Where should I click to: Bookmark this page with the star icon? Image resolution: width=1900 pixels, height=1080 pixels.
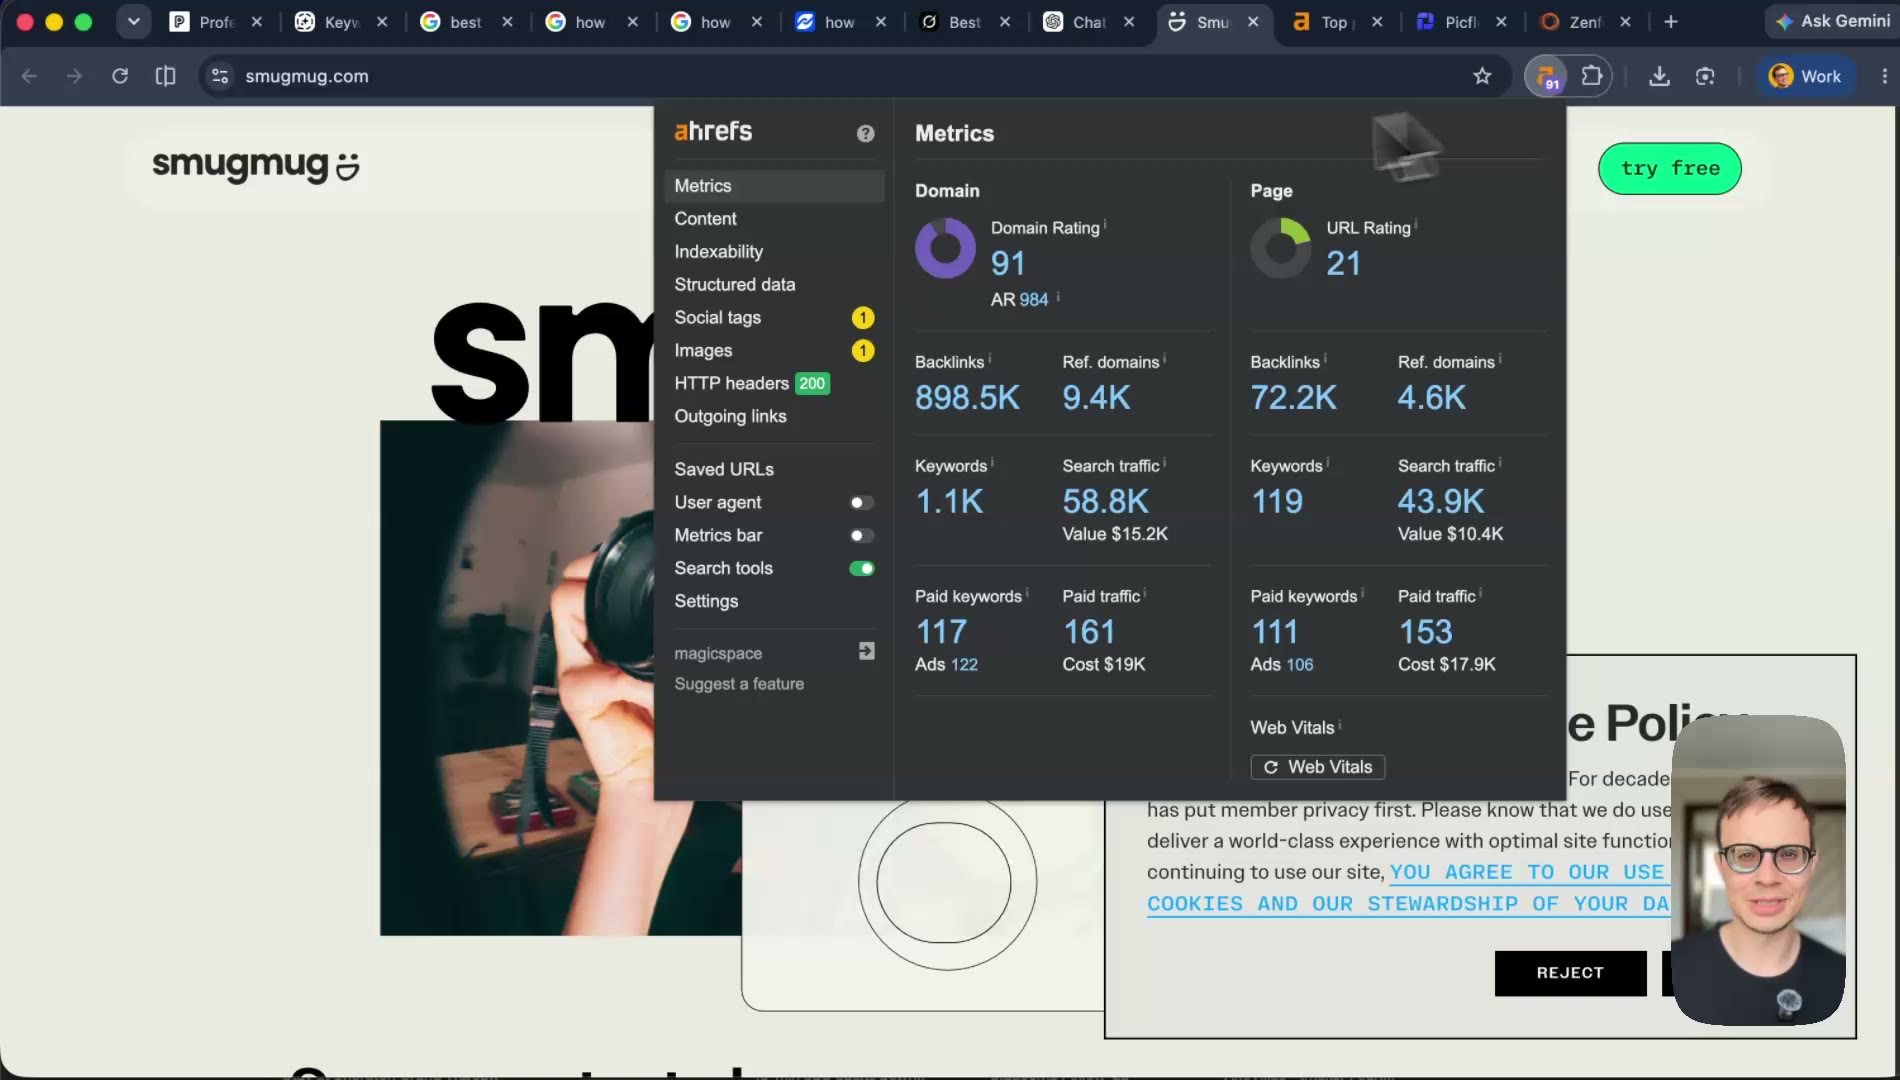point(1482,76)
